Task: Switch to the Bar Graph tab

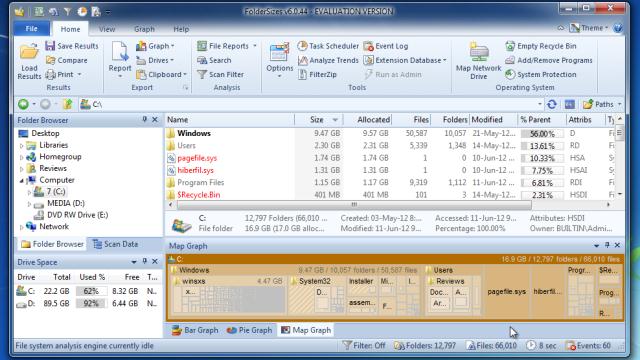Action: click(x=195, y=330)
